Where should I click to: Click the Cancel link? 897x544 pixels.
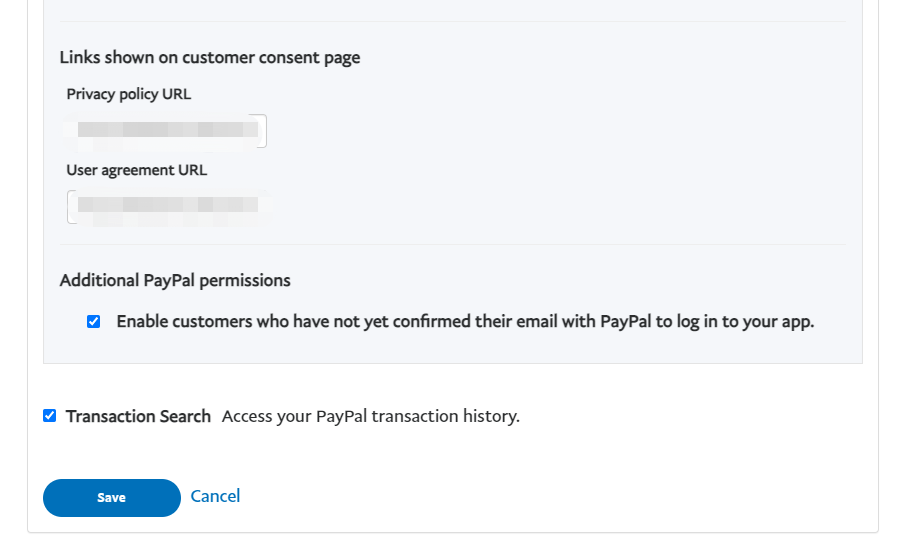pyautogui.click(x=215, y=496)
